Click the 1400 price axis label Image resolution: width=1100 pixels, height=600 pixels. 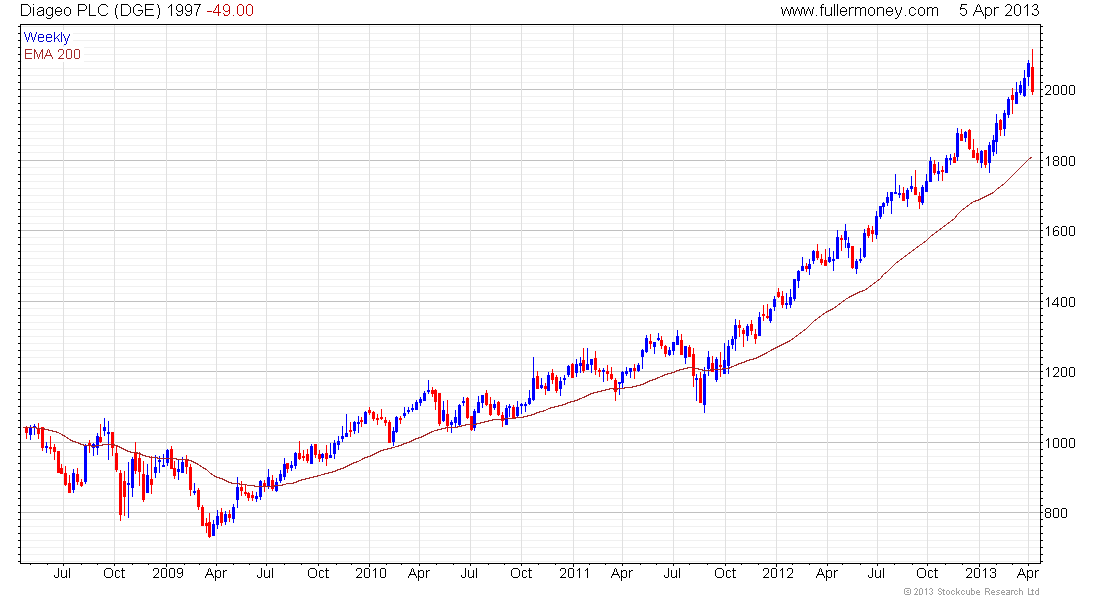[x=1060, y=302]
